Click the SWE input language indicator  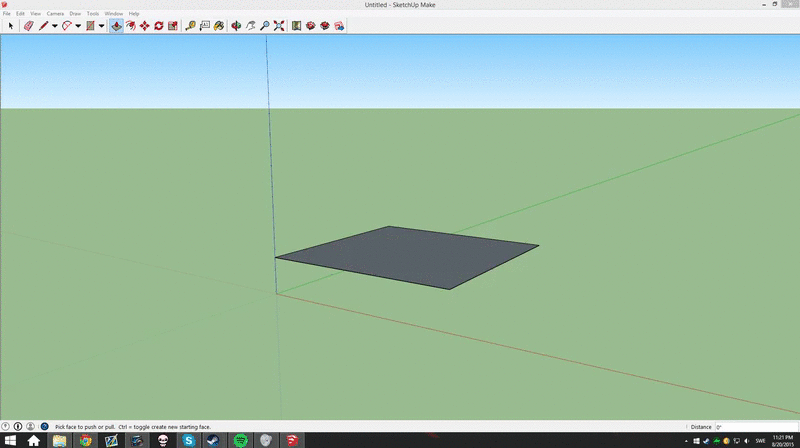tap(760, 441)
